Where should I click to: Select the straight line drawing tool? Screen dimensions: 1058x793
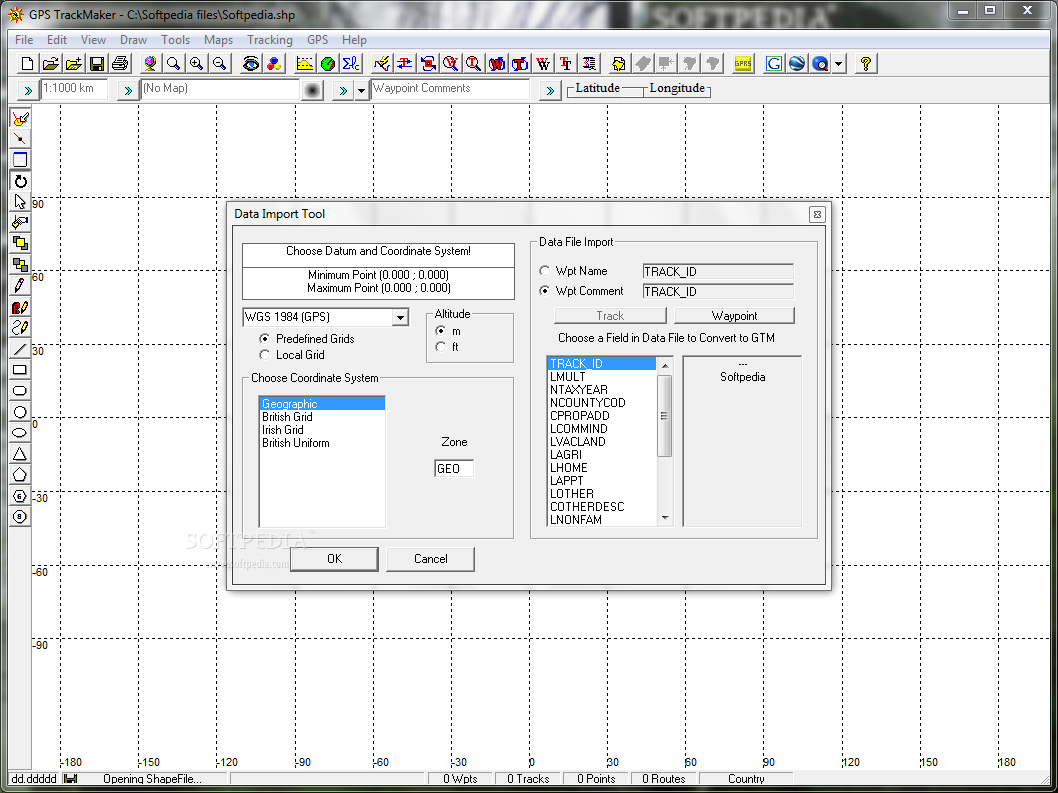(20, 349)
